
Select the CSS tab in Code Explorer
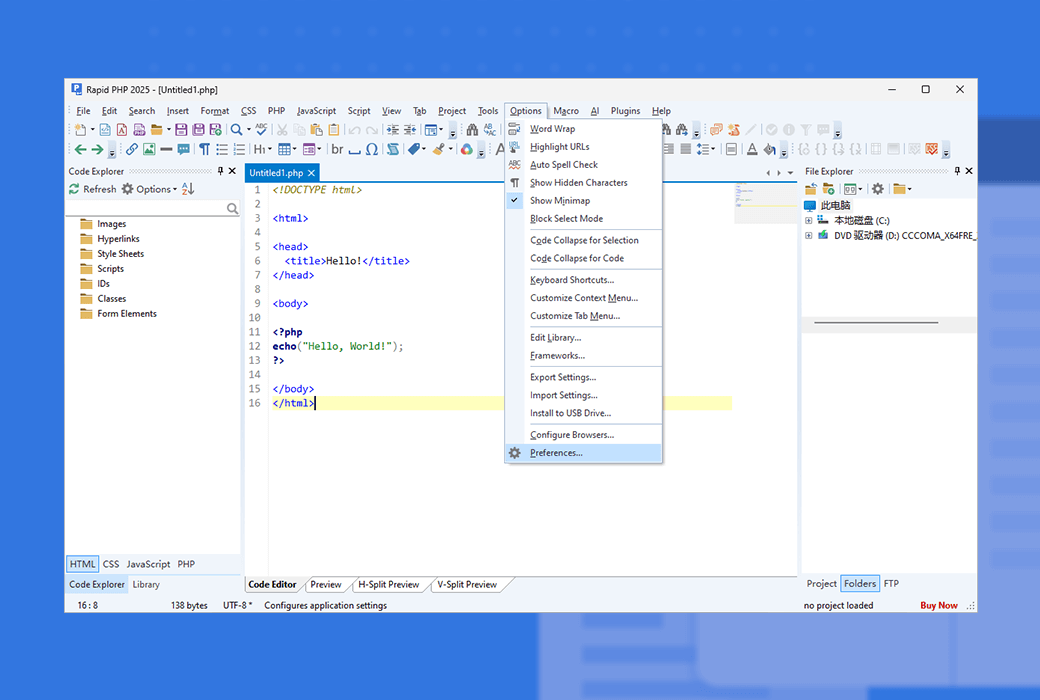(111, 564)
